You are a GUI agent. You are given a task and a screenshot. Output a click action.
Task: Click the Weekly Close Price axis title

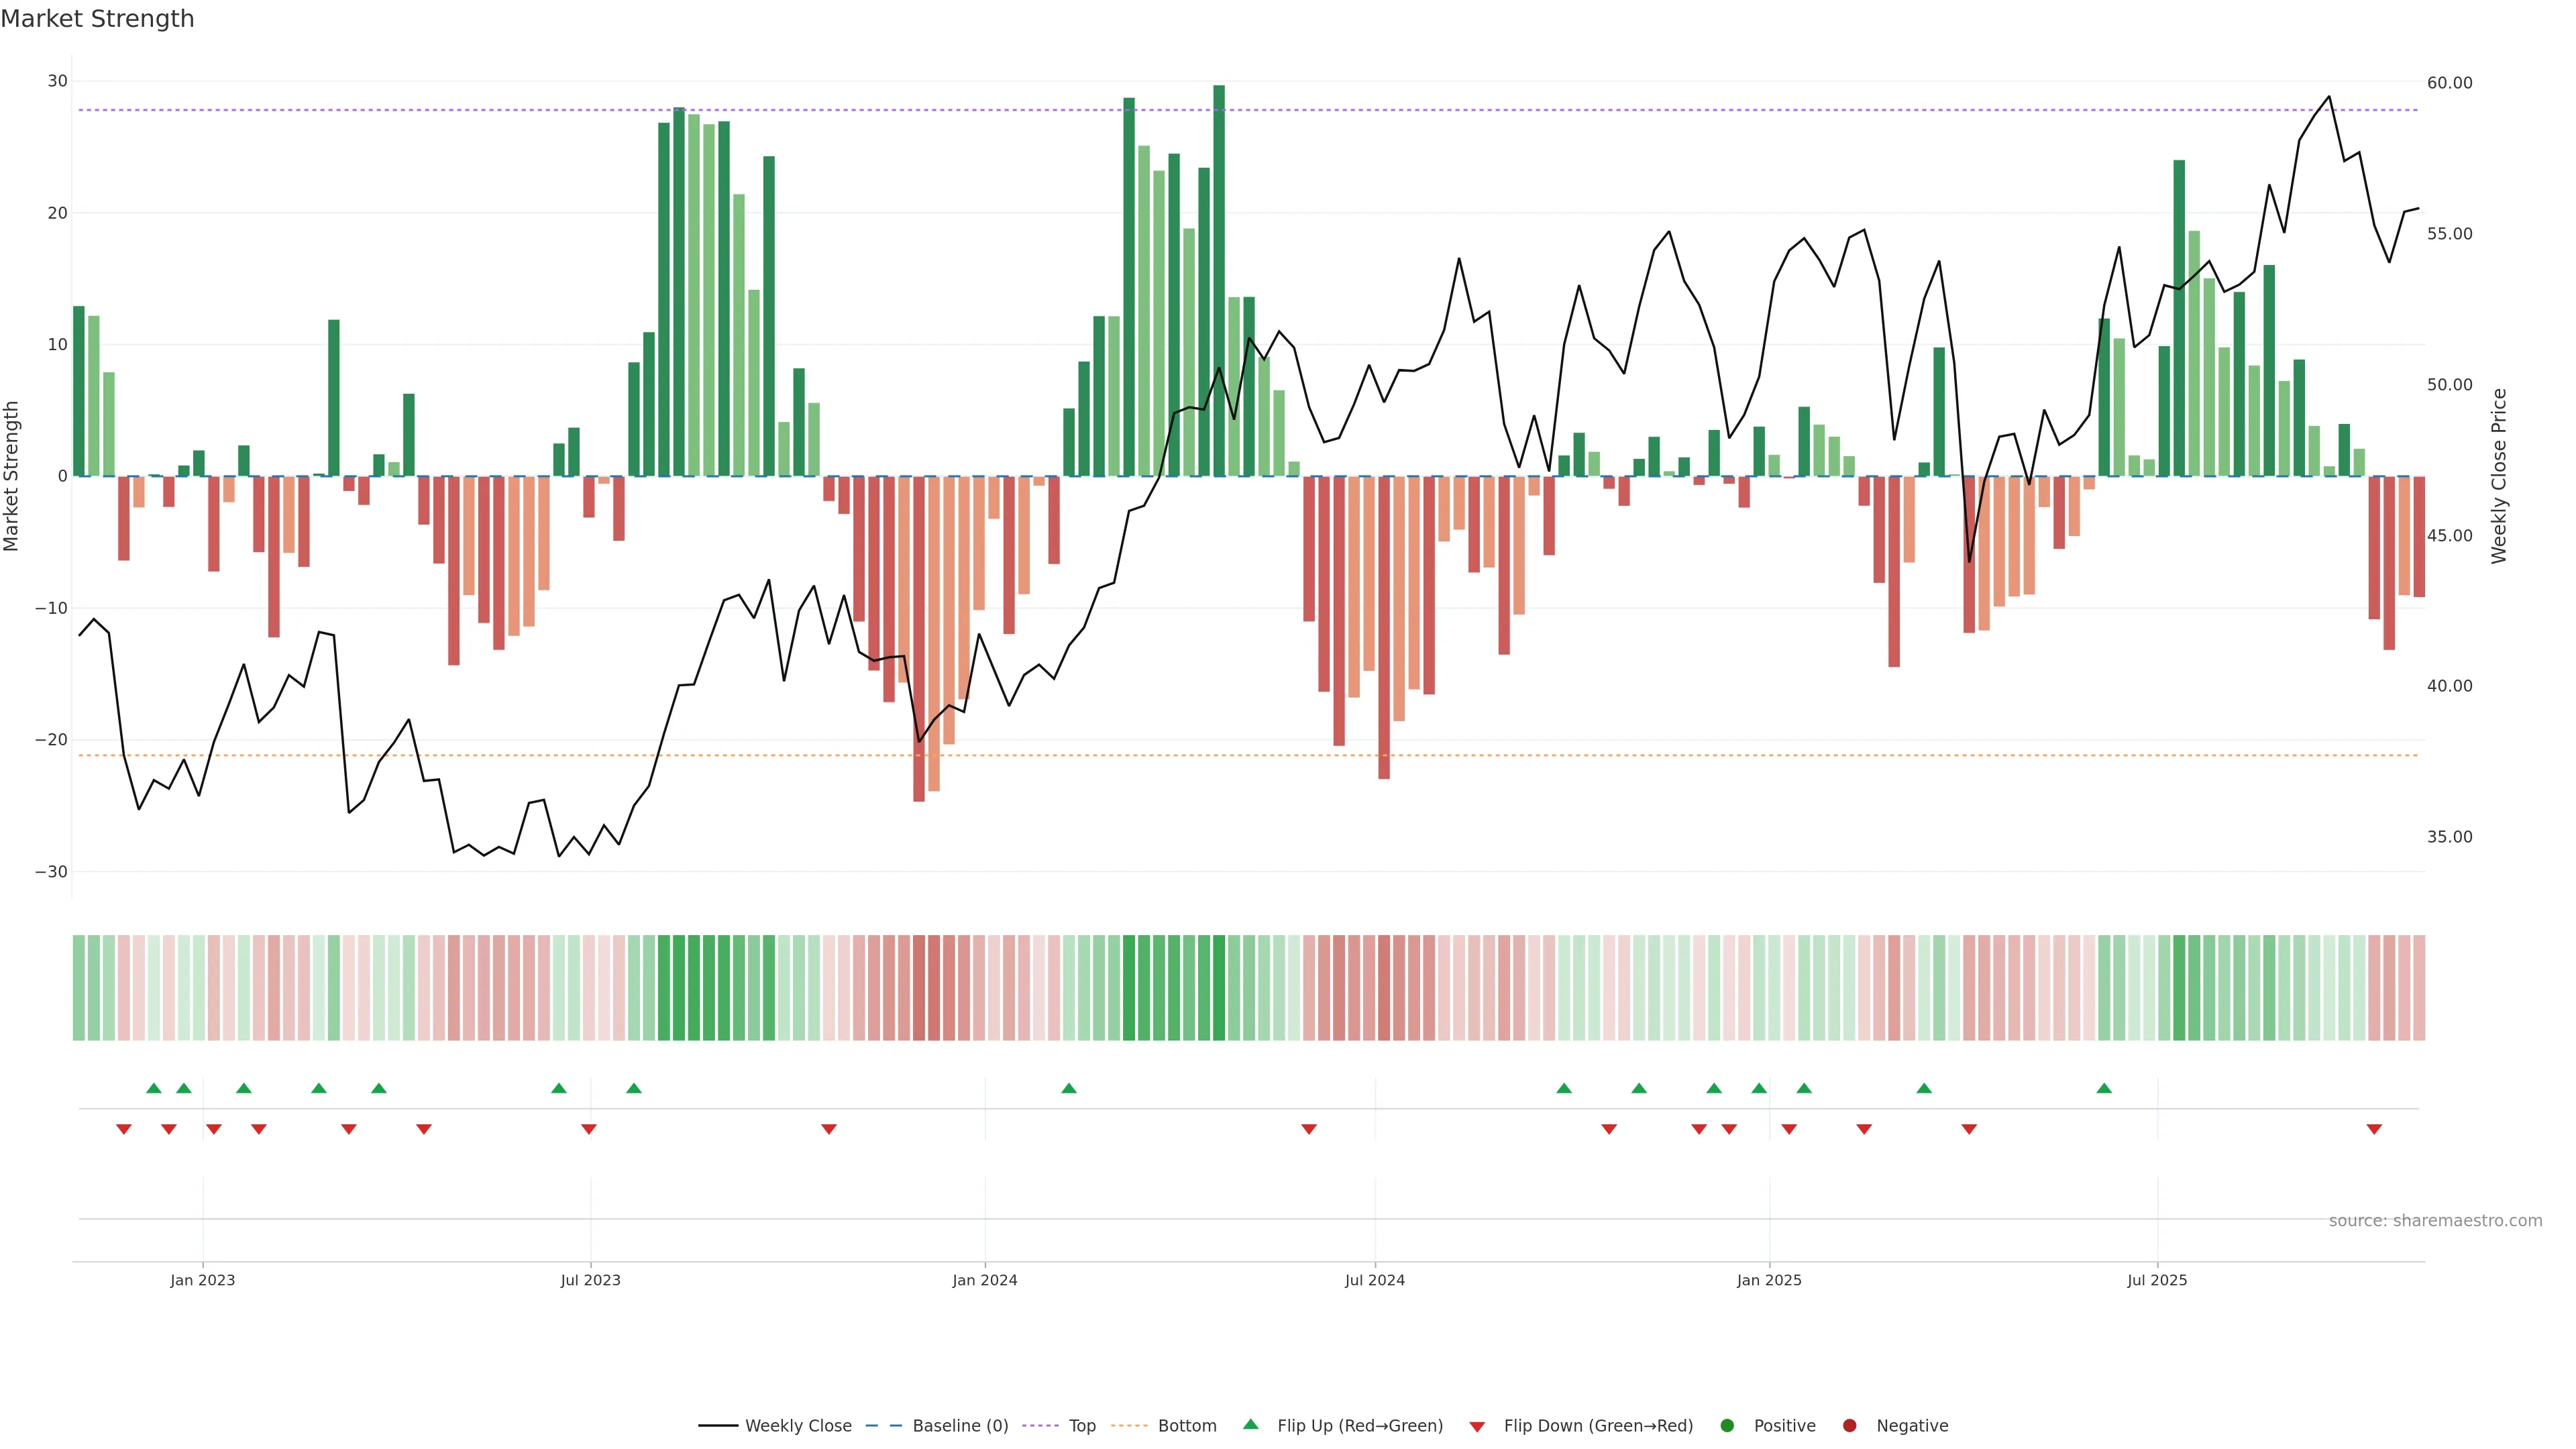pos(2499,476)
